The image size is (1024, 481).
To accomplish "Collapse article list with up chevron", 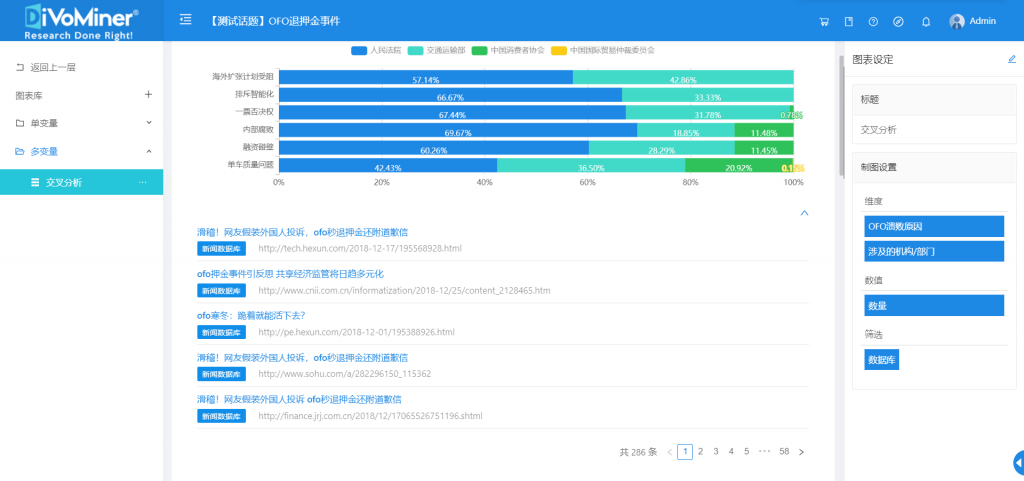I will pos(805,213).
